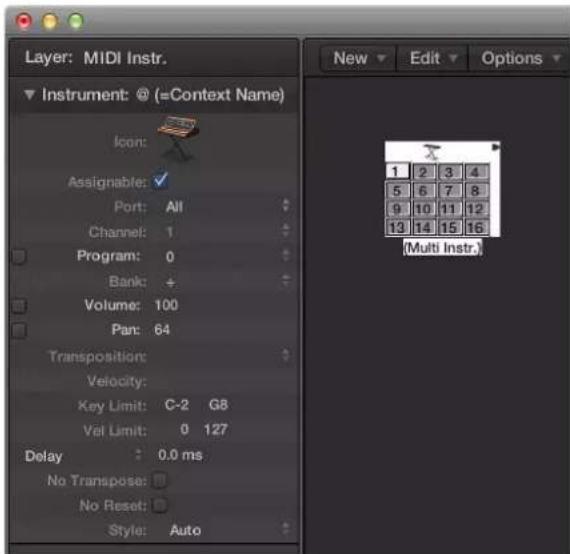Select sub-channel 14 in Multi Instrument
This screenshot has width=570, height=554.
pyautogui.click(x=424, y=228)
